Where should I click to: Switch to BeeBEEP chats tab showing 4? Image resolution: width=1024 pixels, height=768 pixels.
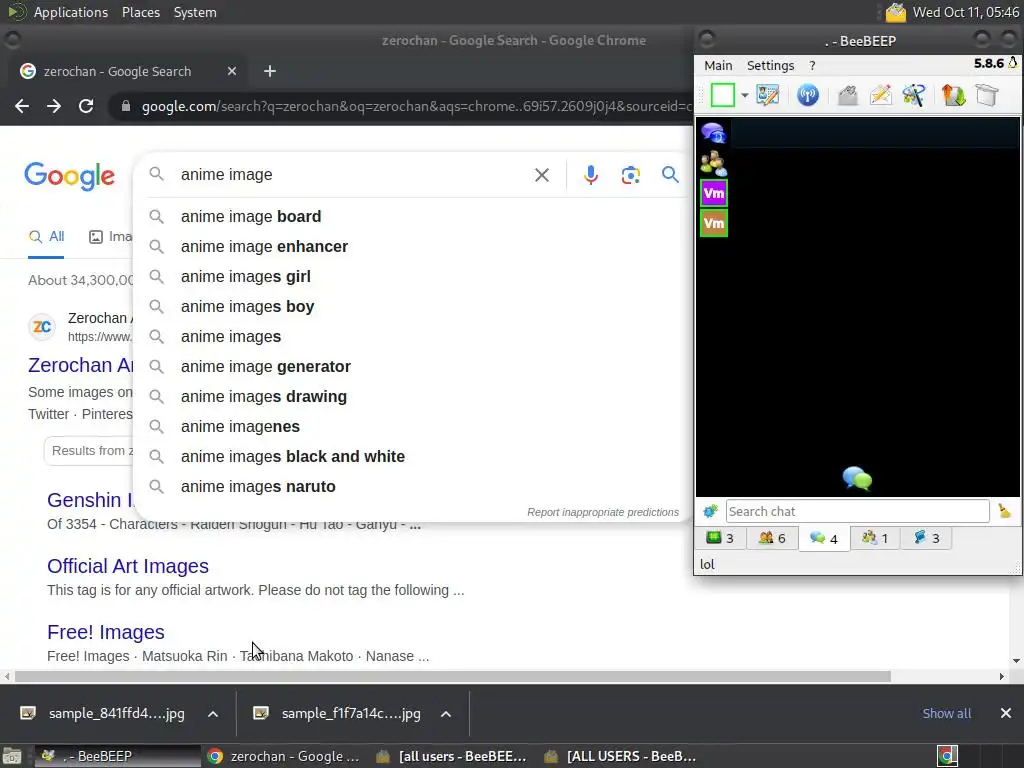[824, 538]
